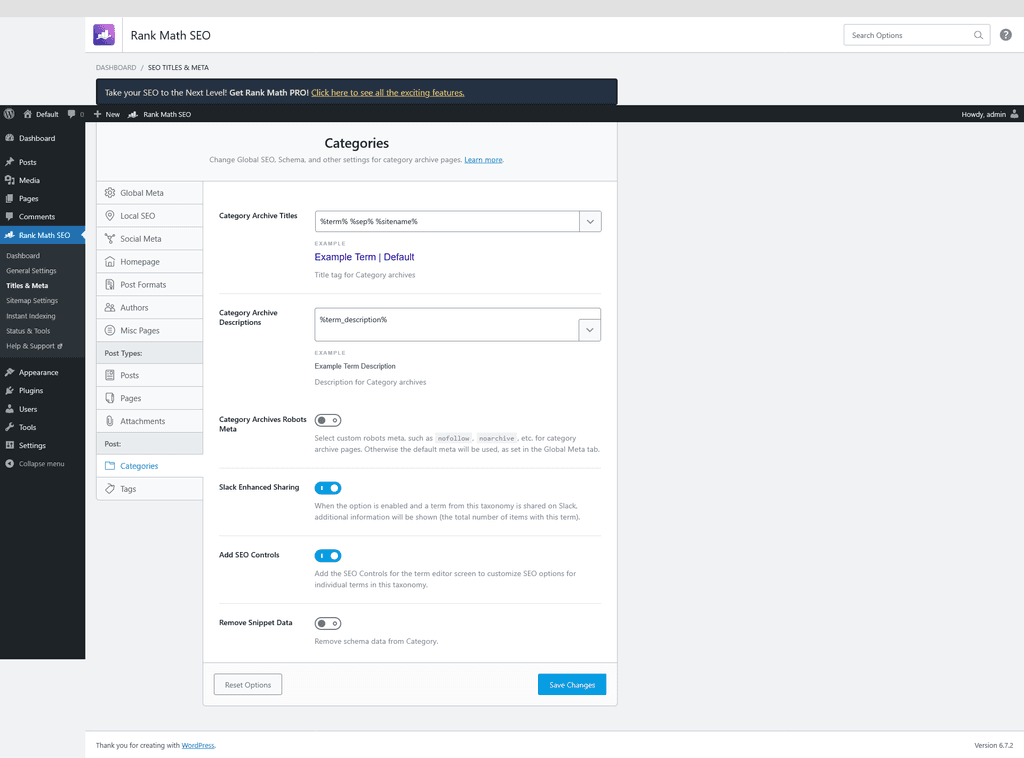The image size is (1024, 758).
Task: Turn off Add SEO Controls toggle
Action: pyautogui.click(x=328, y=556)
